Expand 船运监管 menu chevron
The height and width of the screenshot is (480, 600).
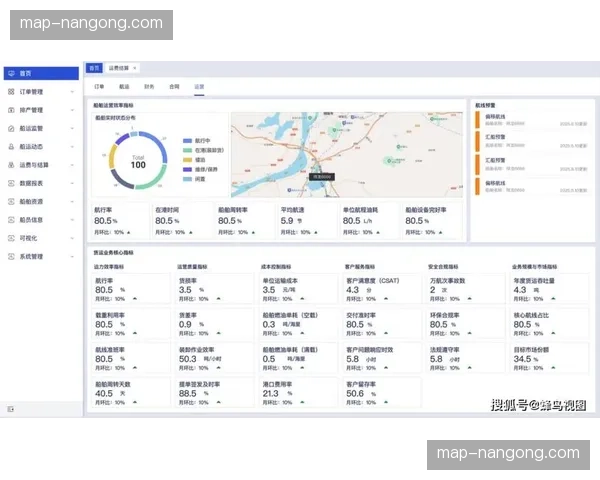[x=72, y=128]
